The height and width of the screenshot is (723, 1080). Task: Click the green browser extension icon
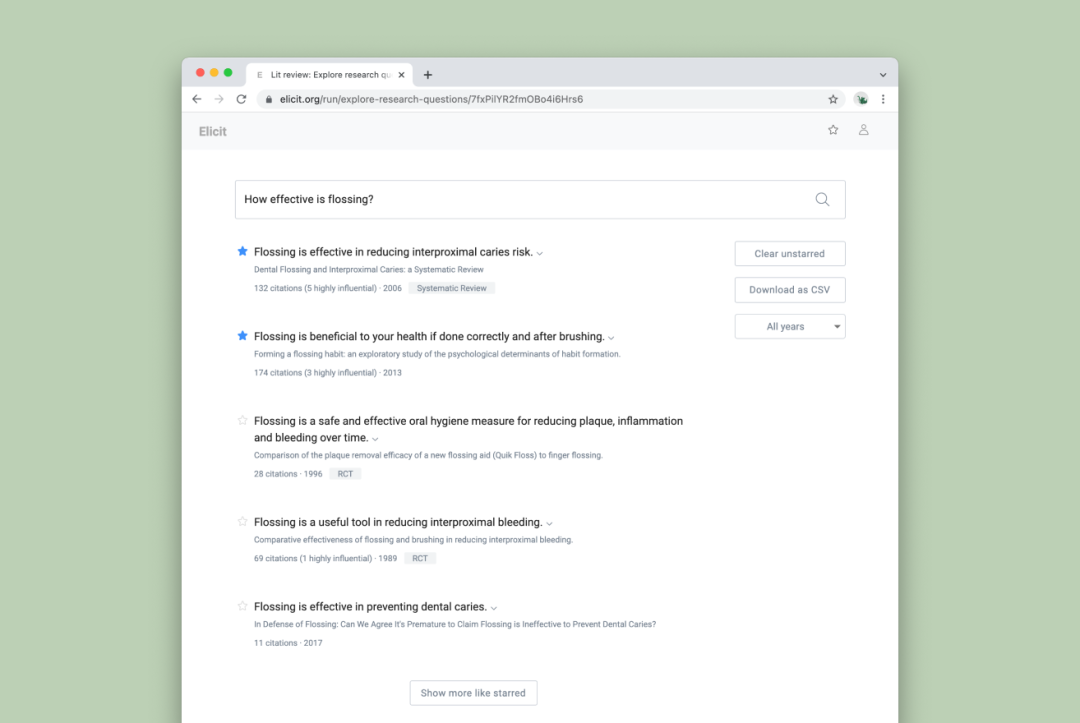861,99
